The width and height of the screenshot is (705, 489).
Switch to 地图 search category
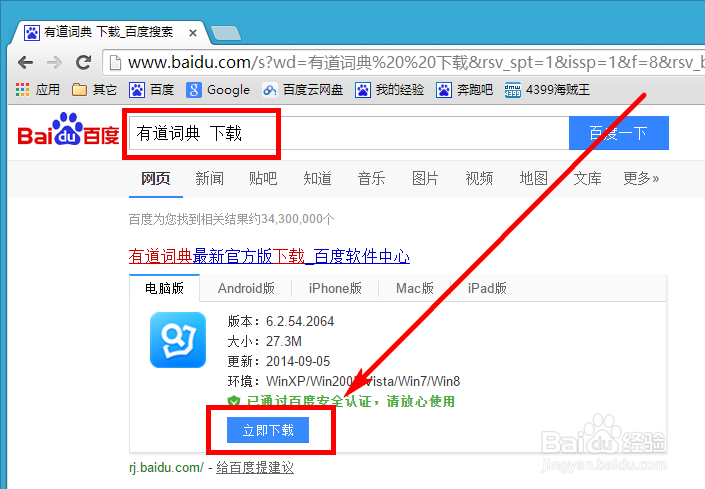[534, 178]
